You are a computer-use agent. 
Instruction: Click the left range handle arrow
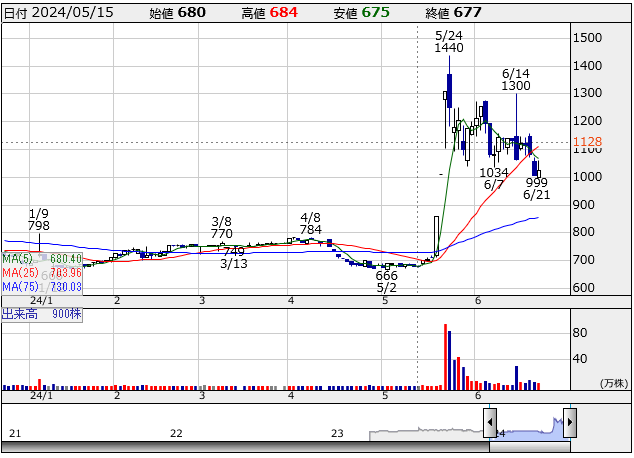tap(490, 423)
